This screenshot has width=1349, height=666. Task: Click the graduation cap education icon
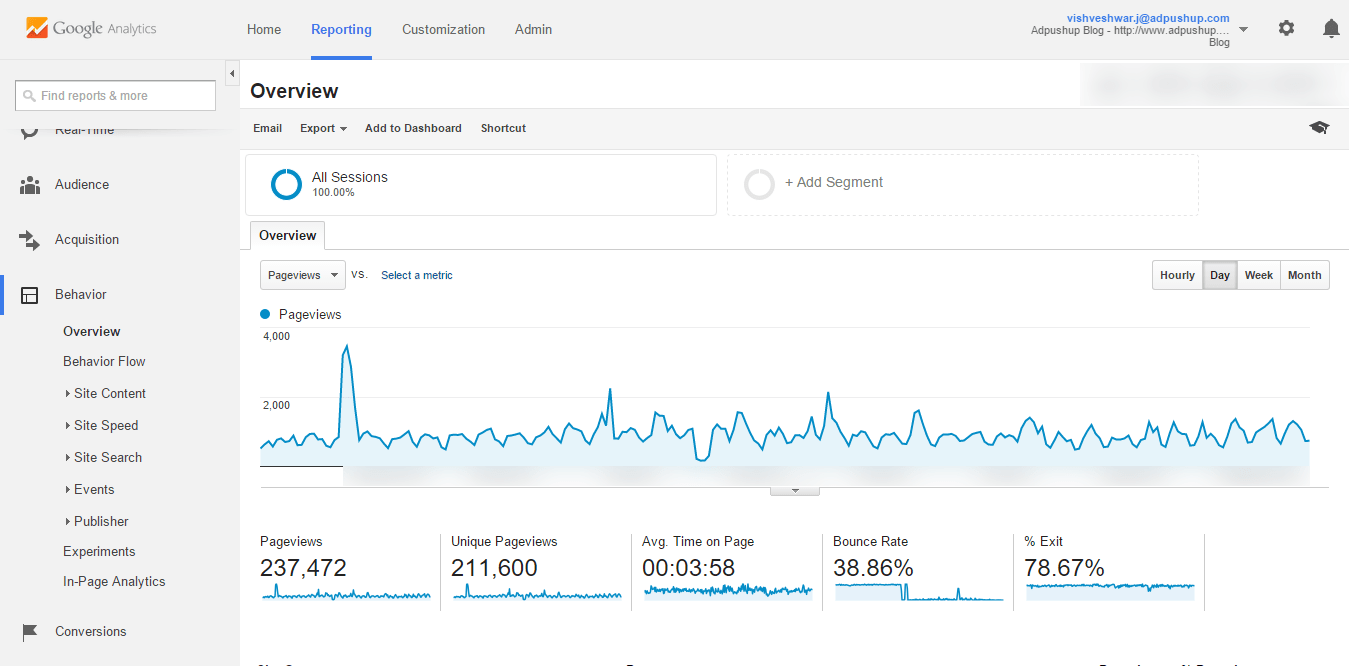tap(1319, 128)
